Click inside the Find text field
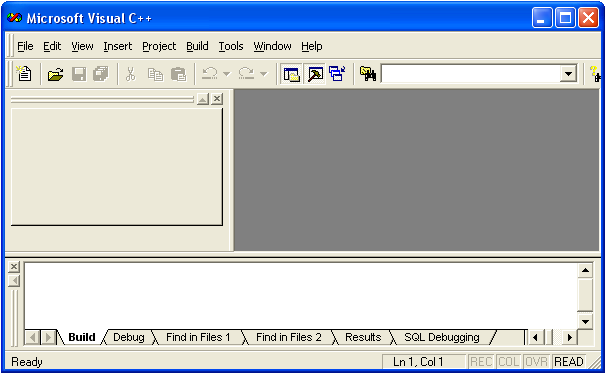This screenshot has width=606, height=374. click(x=470, y=74)
